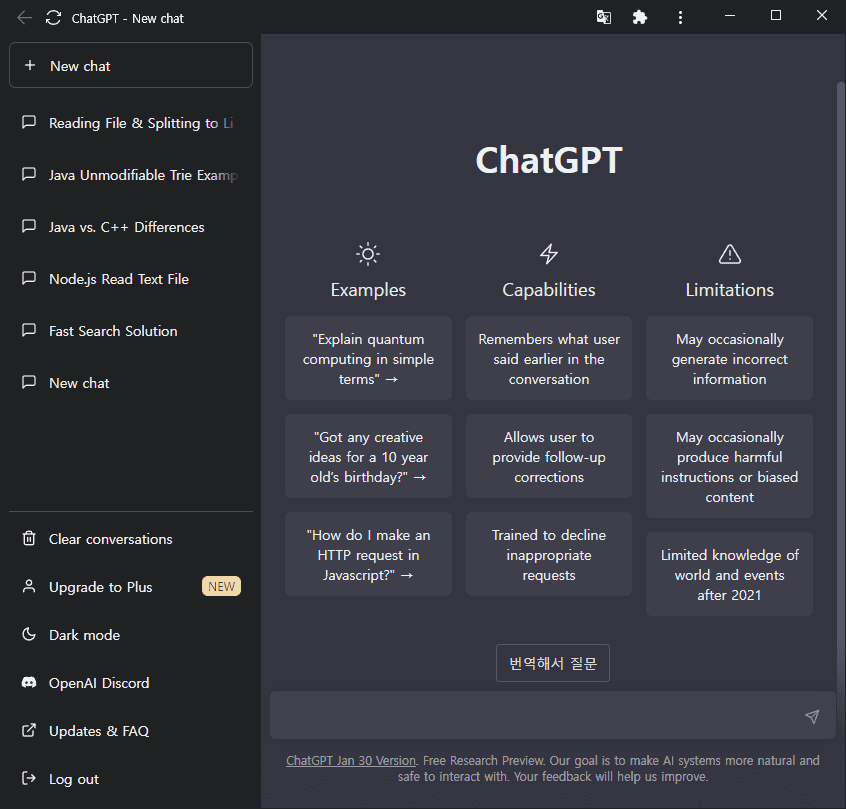This screenshot has height=809, width=846.
Task: Click card Allows user to provide follow-up corrections
Action: tap(549, 456)
